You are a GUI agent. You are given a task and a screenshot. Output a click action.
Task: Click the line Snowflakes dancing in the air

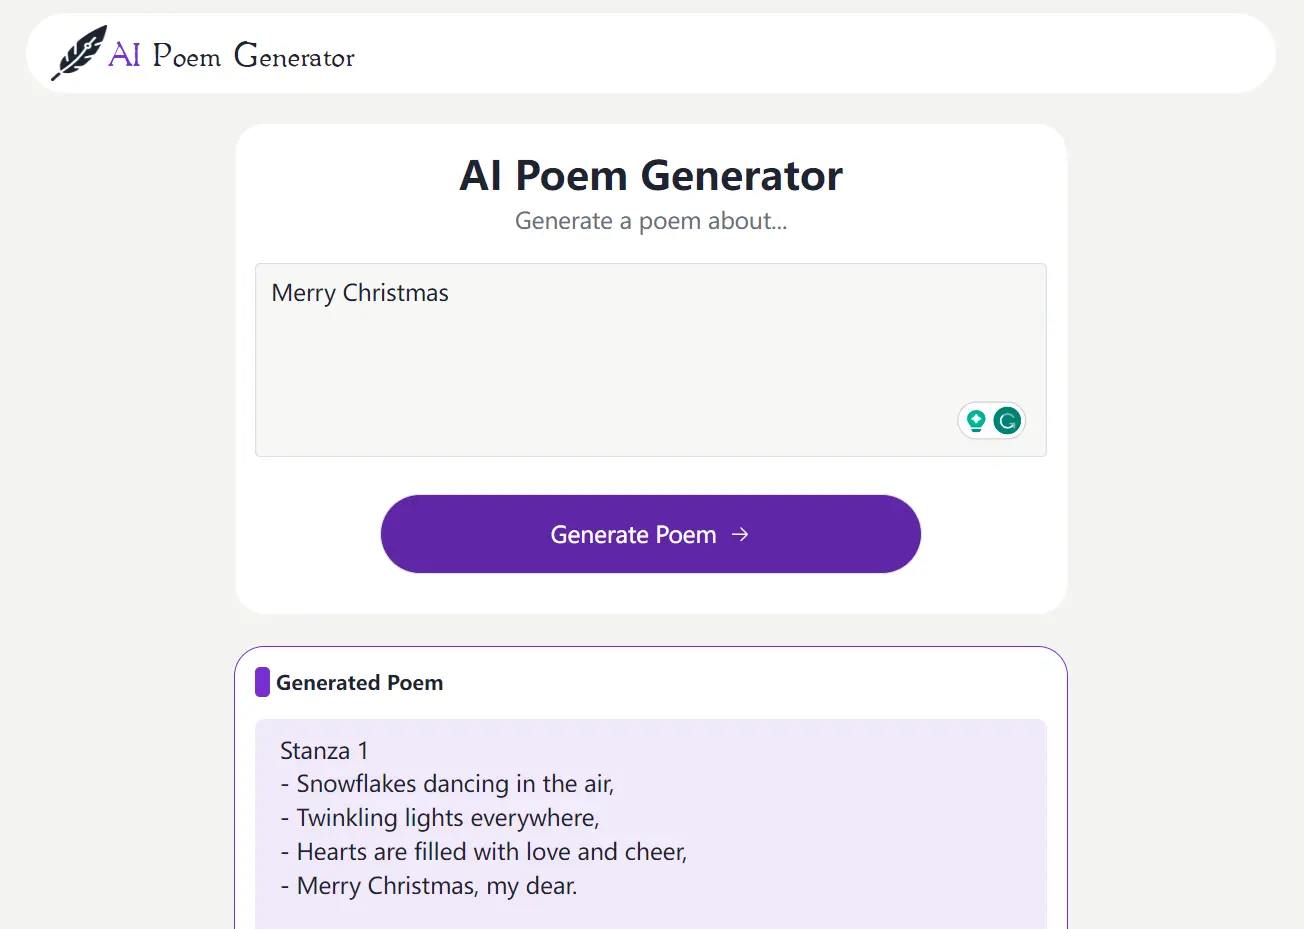pos(452,784)
